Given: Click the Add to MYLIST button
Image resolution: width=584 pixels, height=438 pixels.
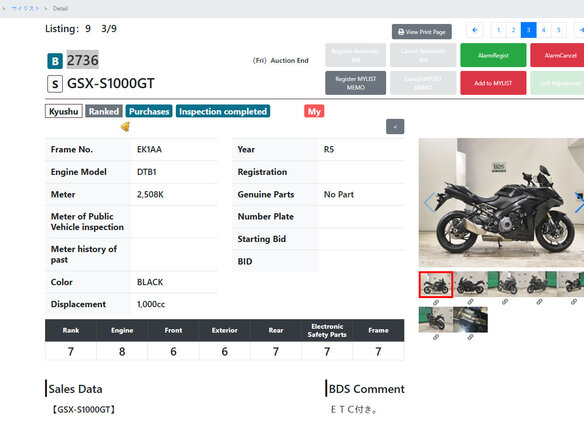Looking at the screenshot, I should click(x=493, y=83).
